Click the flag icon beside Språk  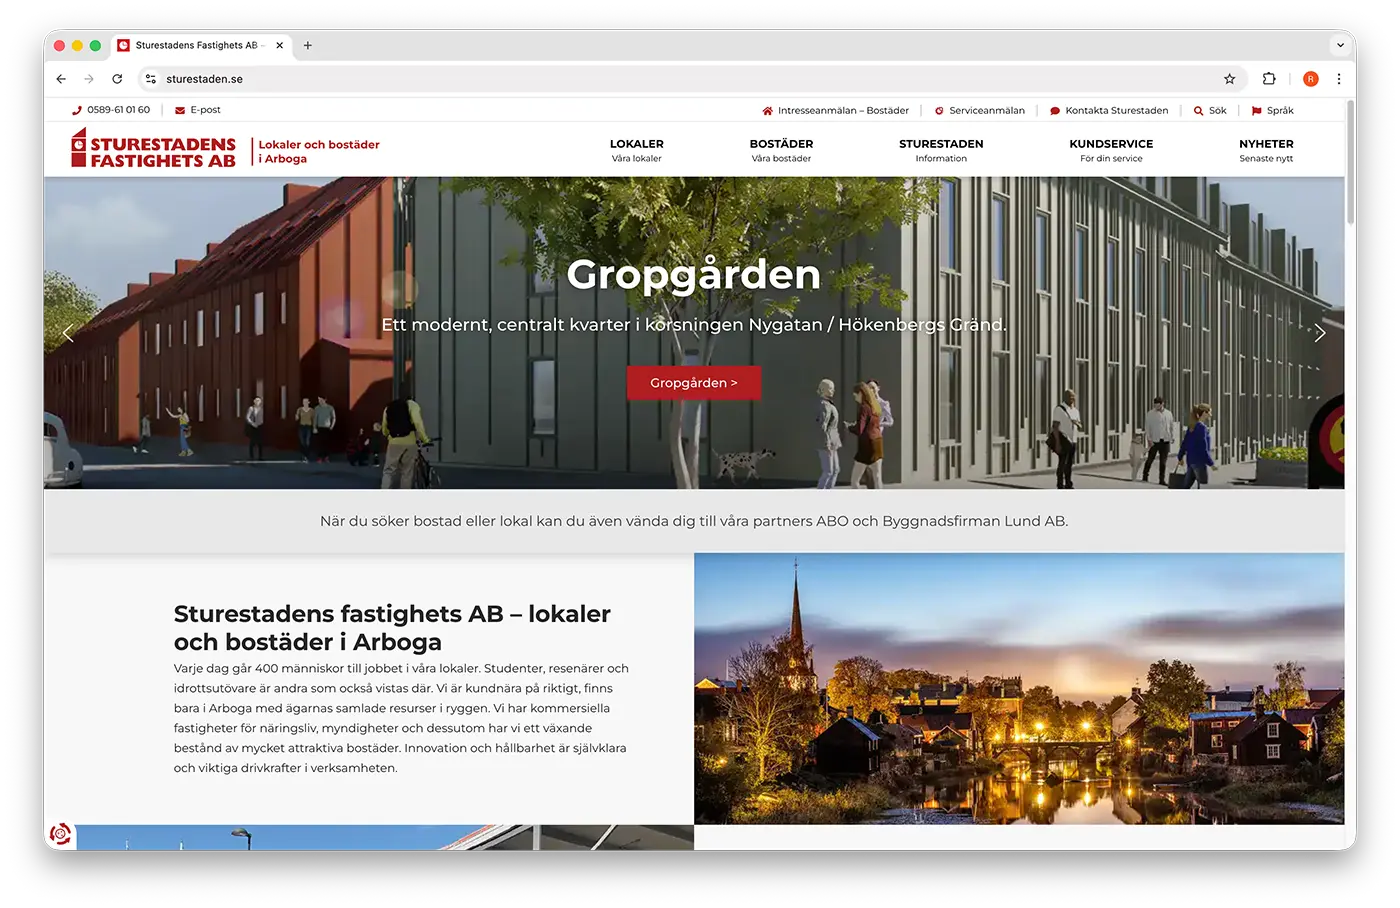click(1256, 111)
